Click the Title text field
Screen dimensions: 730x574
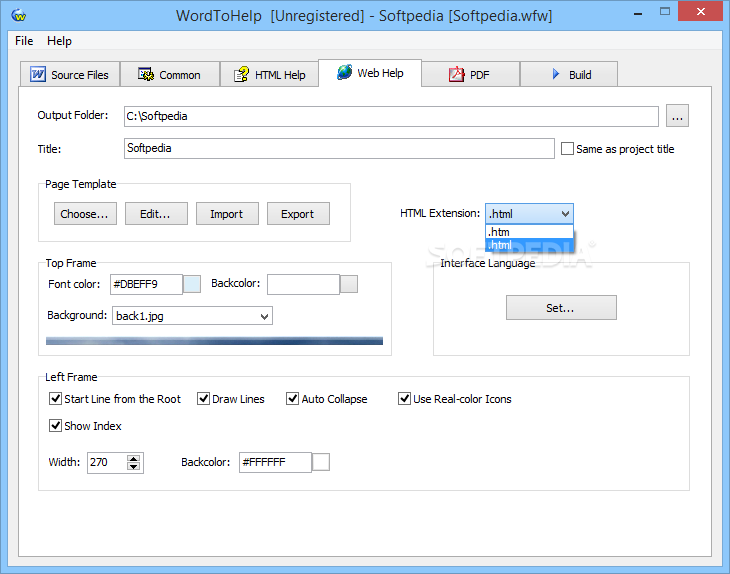(x=339, y=148)
